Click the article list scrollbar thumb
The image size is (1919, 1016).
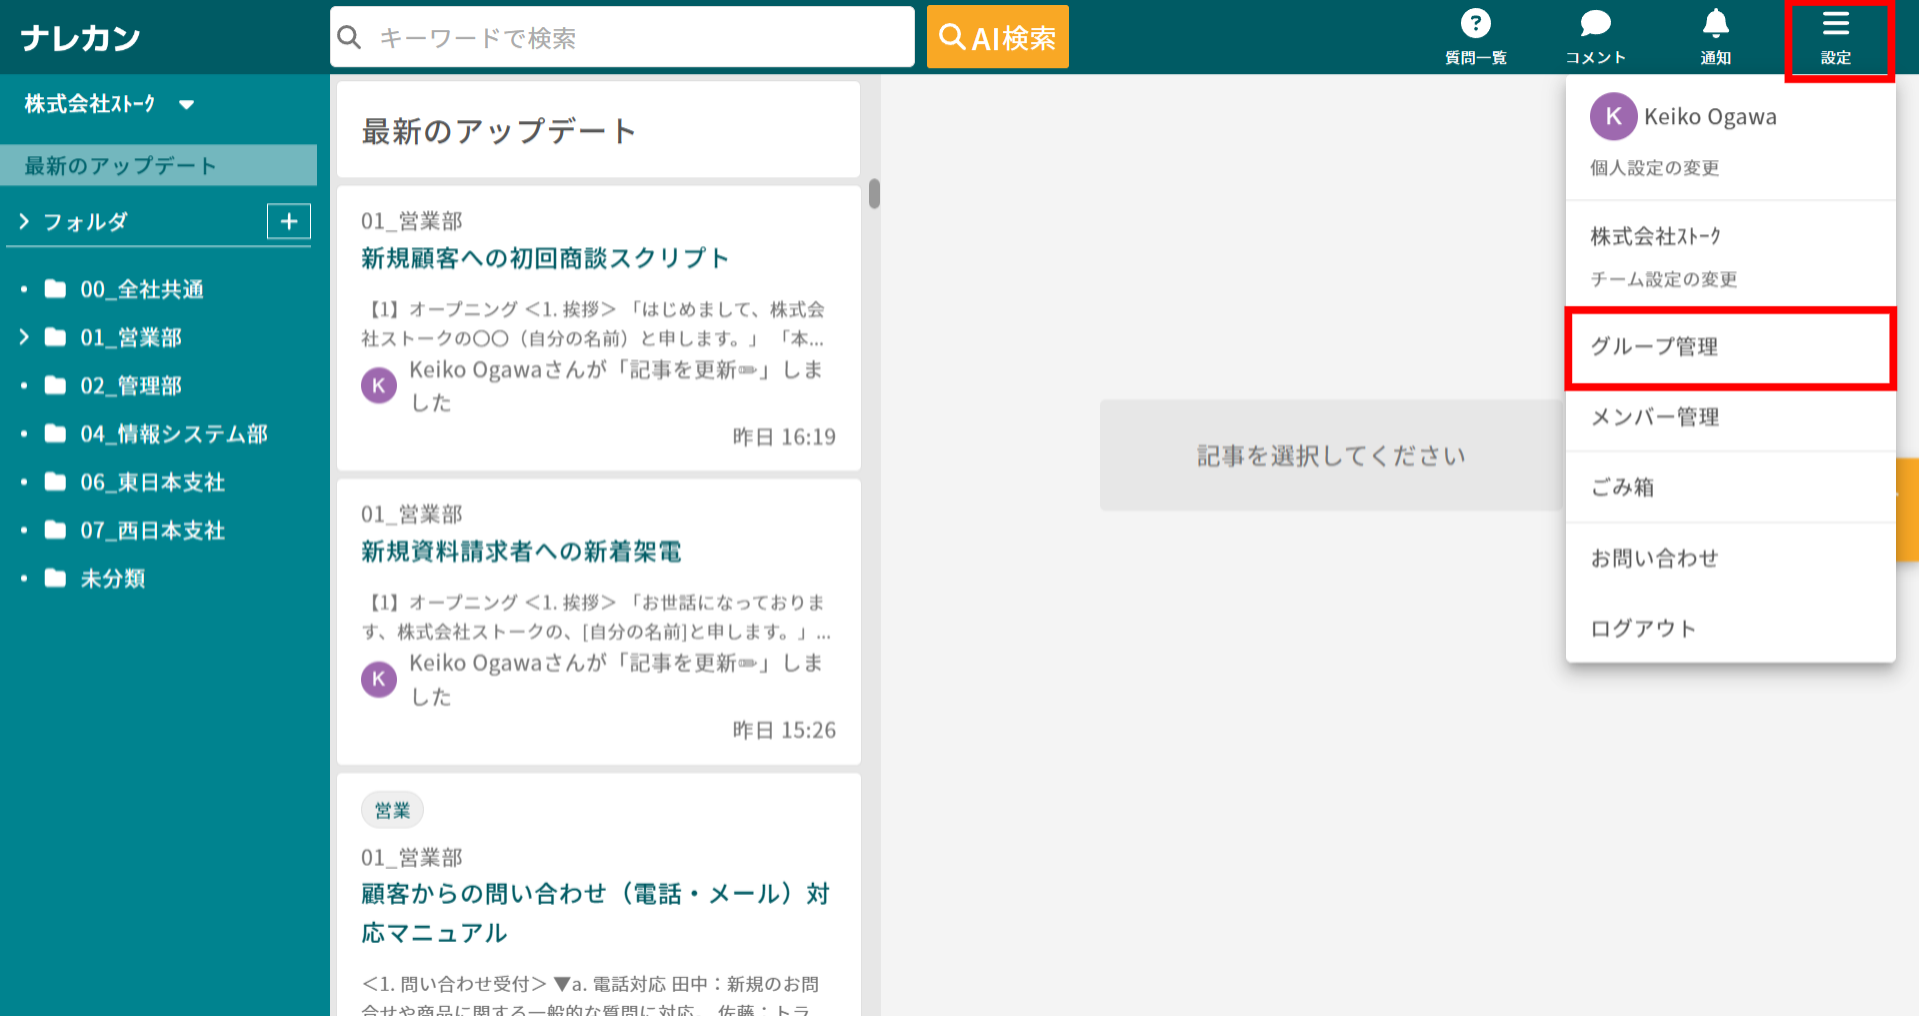[874, 193]
